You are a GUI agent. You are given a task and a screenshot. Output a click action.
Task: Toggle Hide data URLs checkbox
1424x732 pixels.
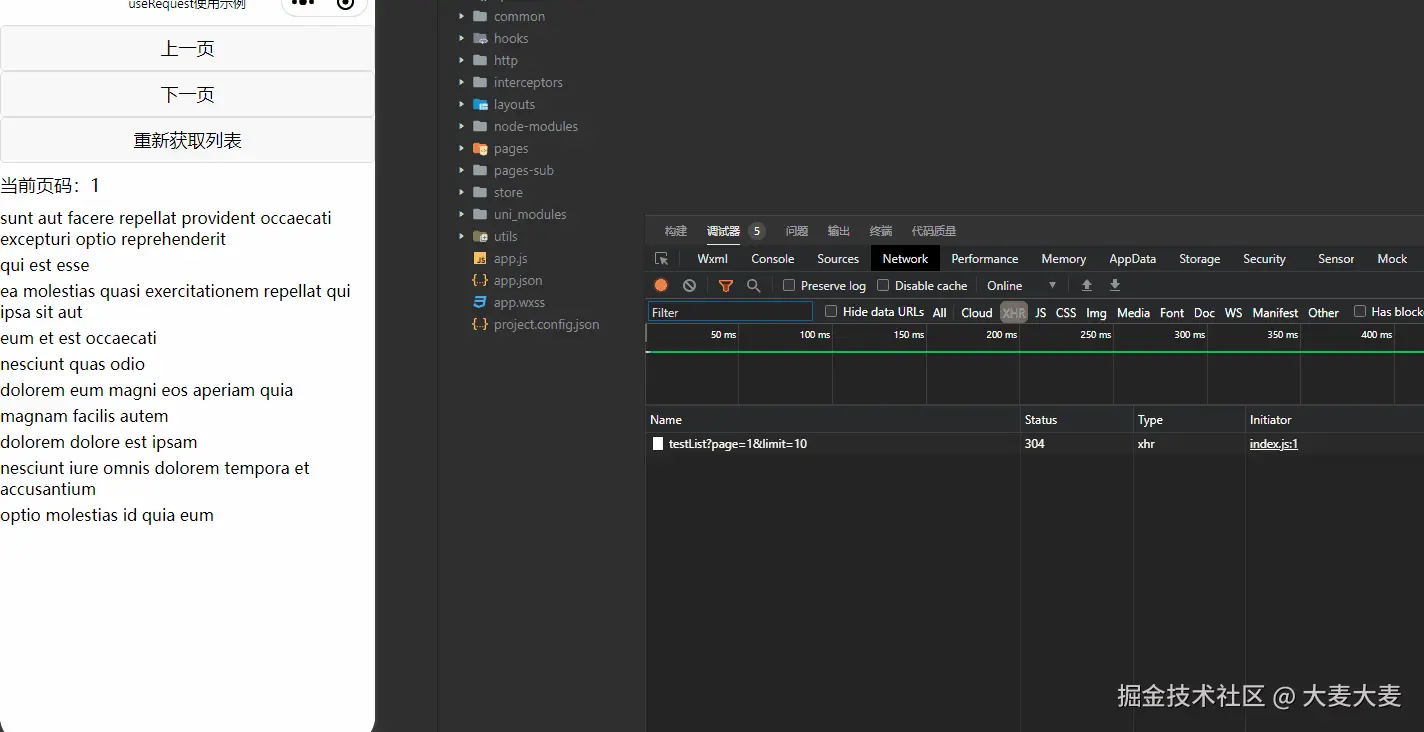coord(831,311)
